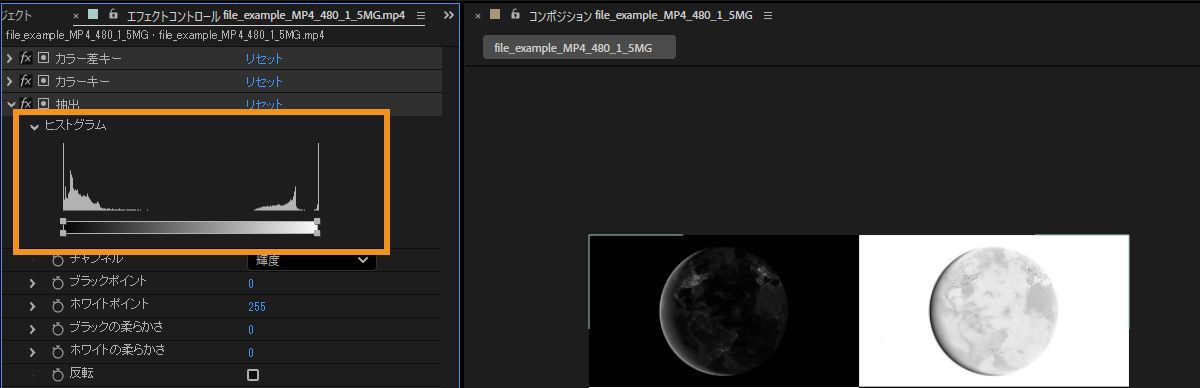Viewport: 1200px width, 388px height.
Task: Click the inverted white Earth image in viewer
Action: coord(994,311)
